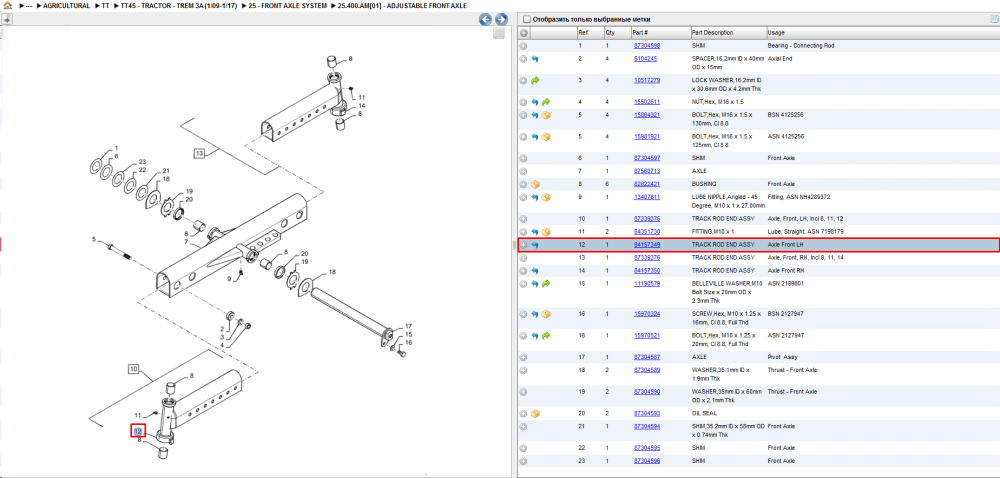The width and height of the screenshot is (1000, 478).
Task: Click callout 5 next to the bolt
Action: tap(93, 240)
